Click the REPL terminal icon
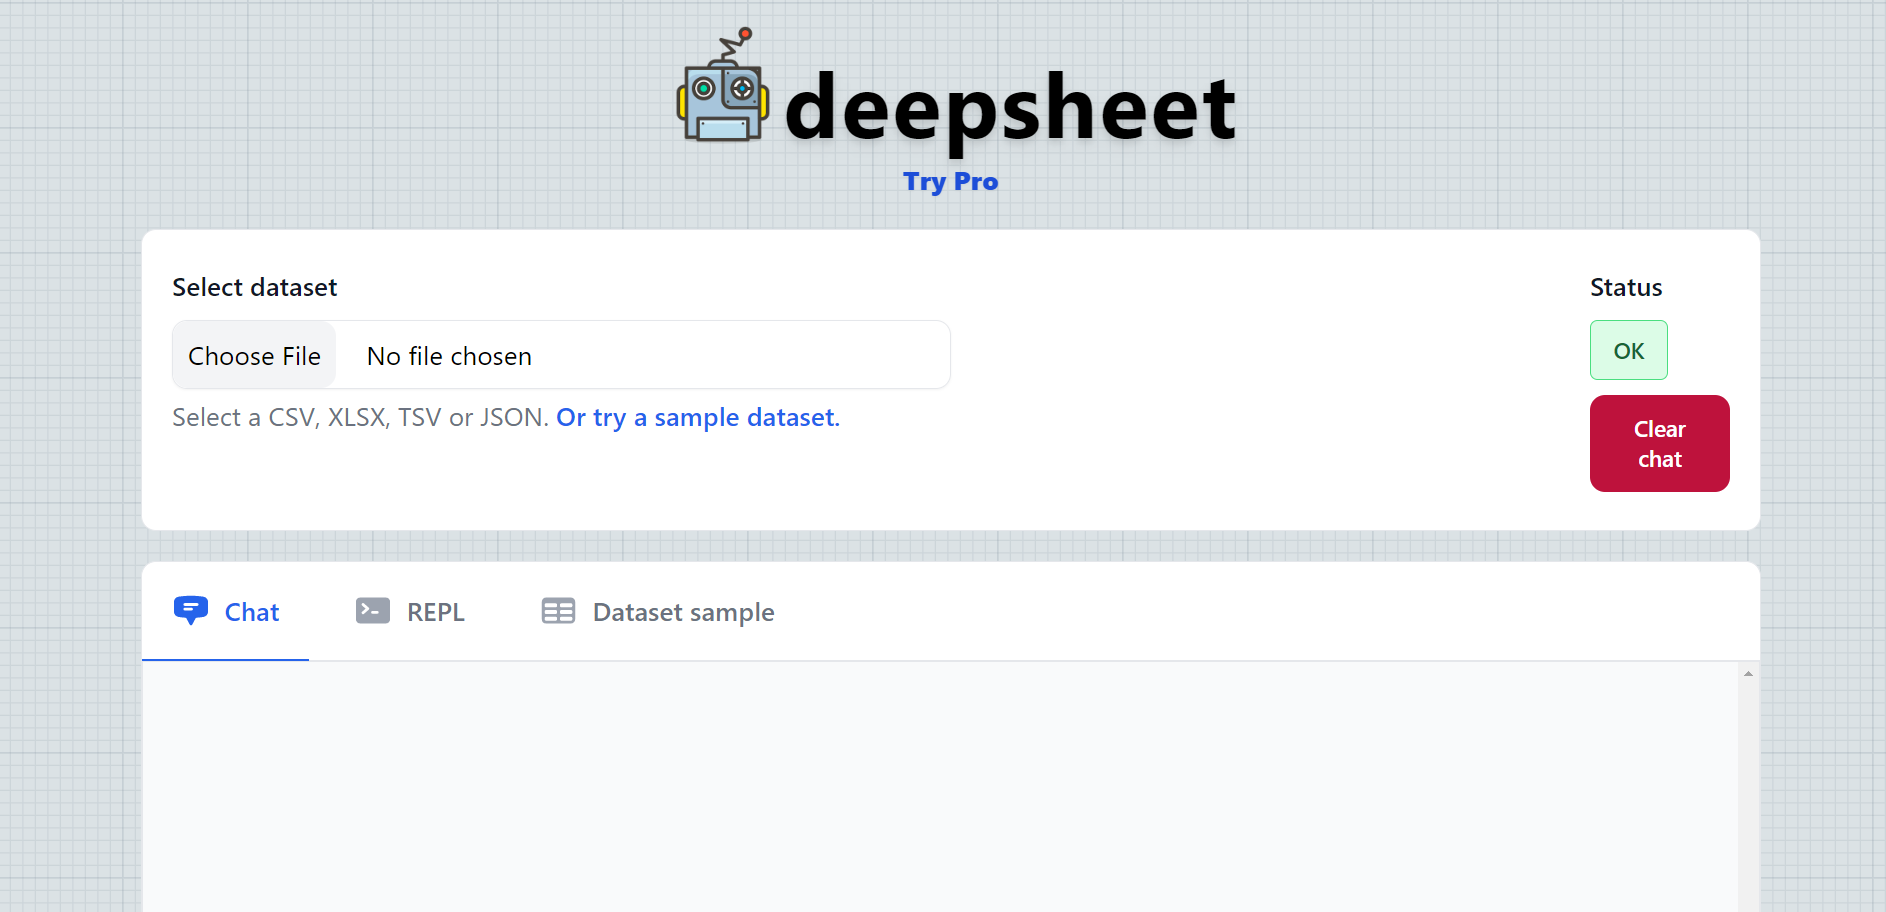 click(x=371, y=610)
